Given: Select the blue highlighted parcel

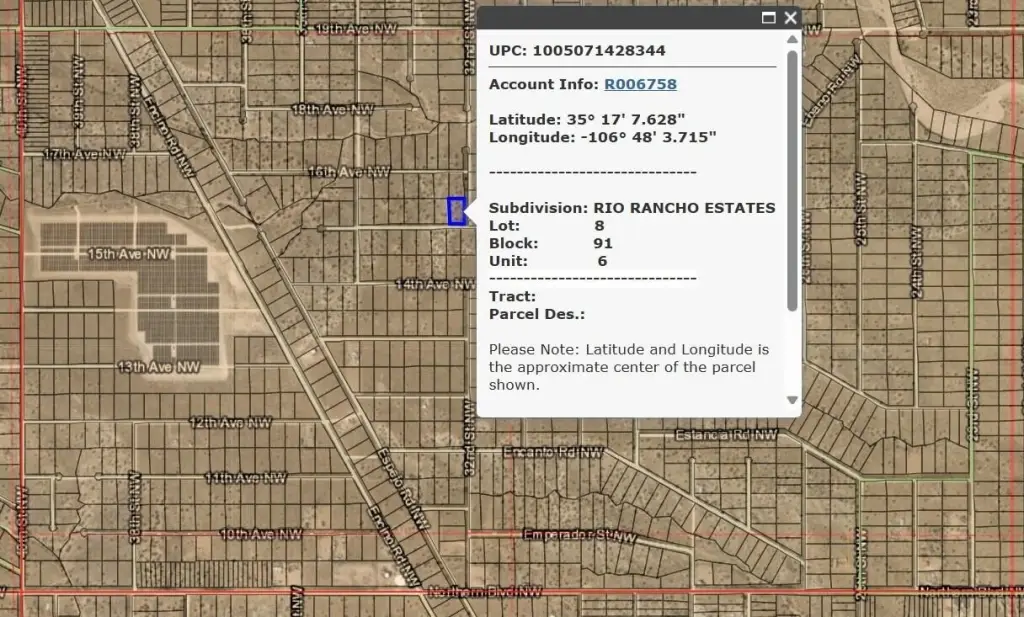Looking at the screenshot, I should point(457,211).
